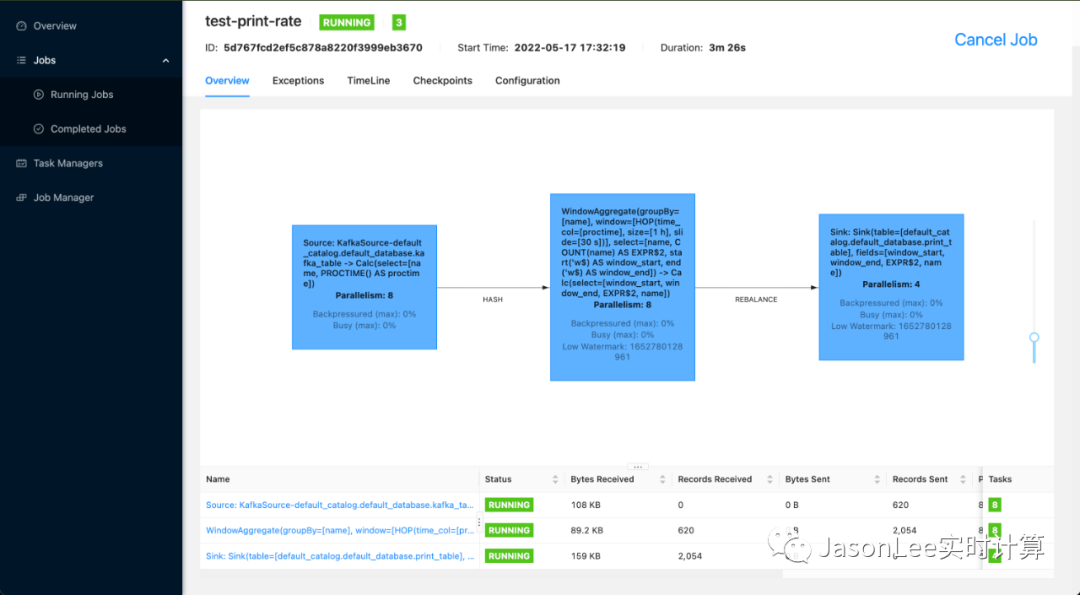1080x595 pixels.
Task: Click the green 8 tasks badge in Source row
Action: (x=995, y=505)
